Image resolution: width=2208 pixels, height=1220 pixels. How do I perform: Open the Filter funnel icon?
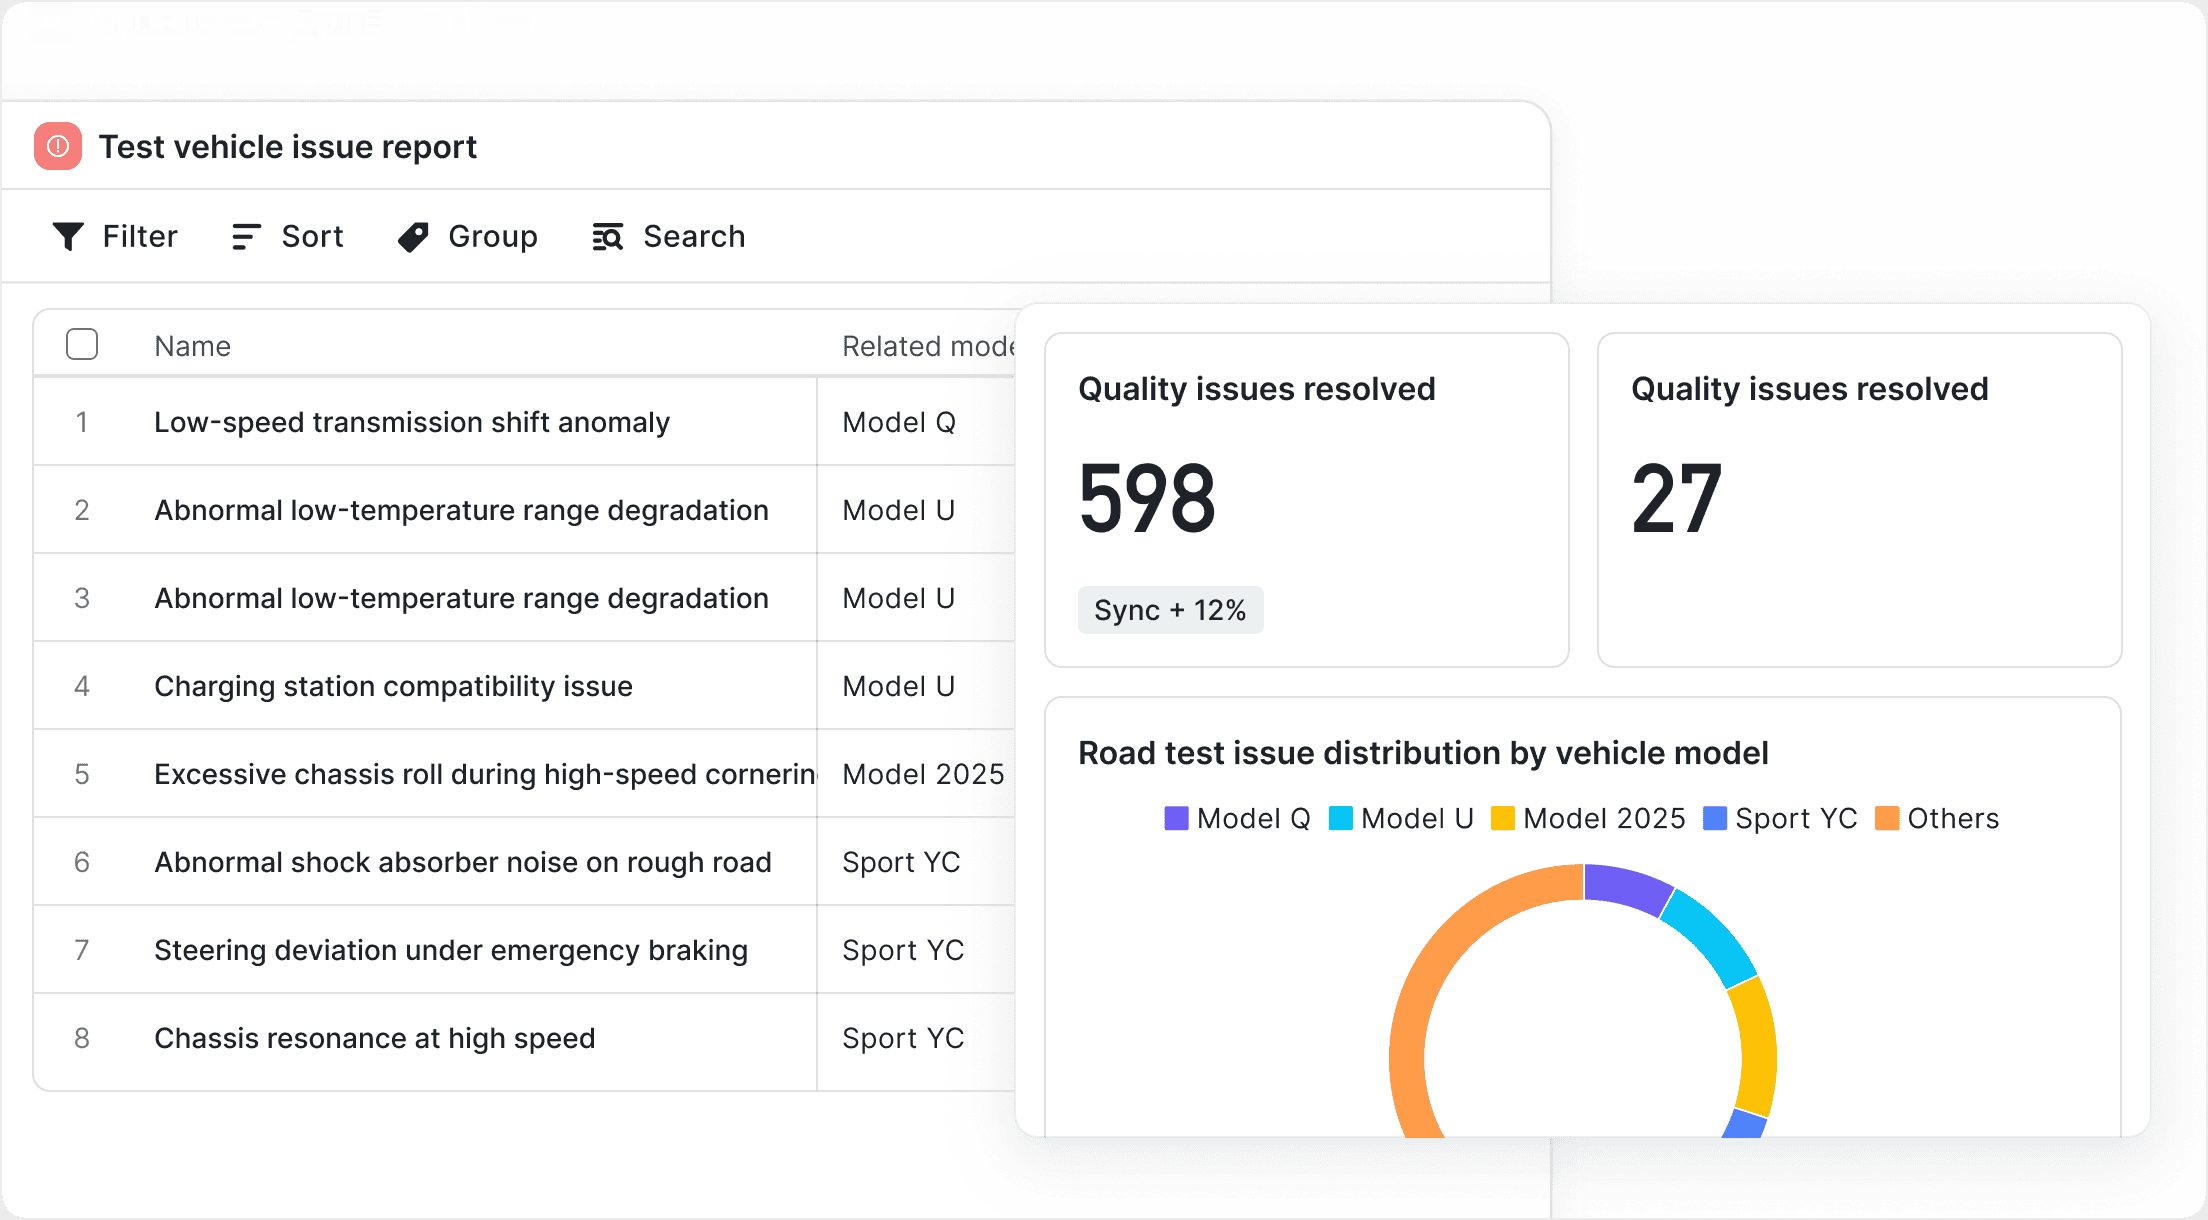[x=66, y=236]
